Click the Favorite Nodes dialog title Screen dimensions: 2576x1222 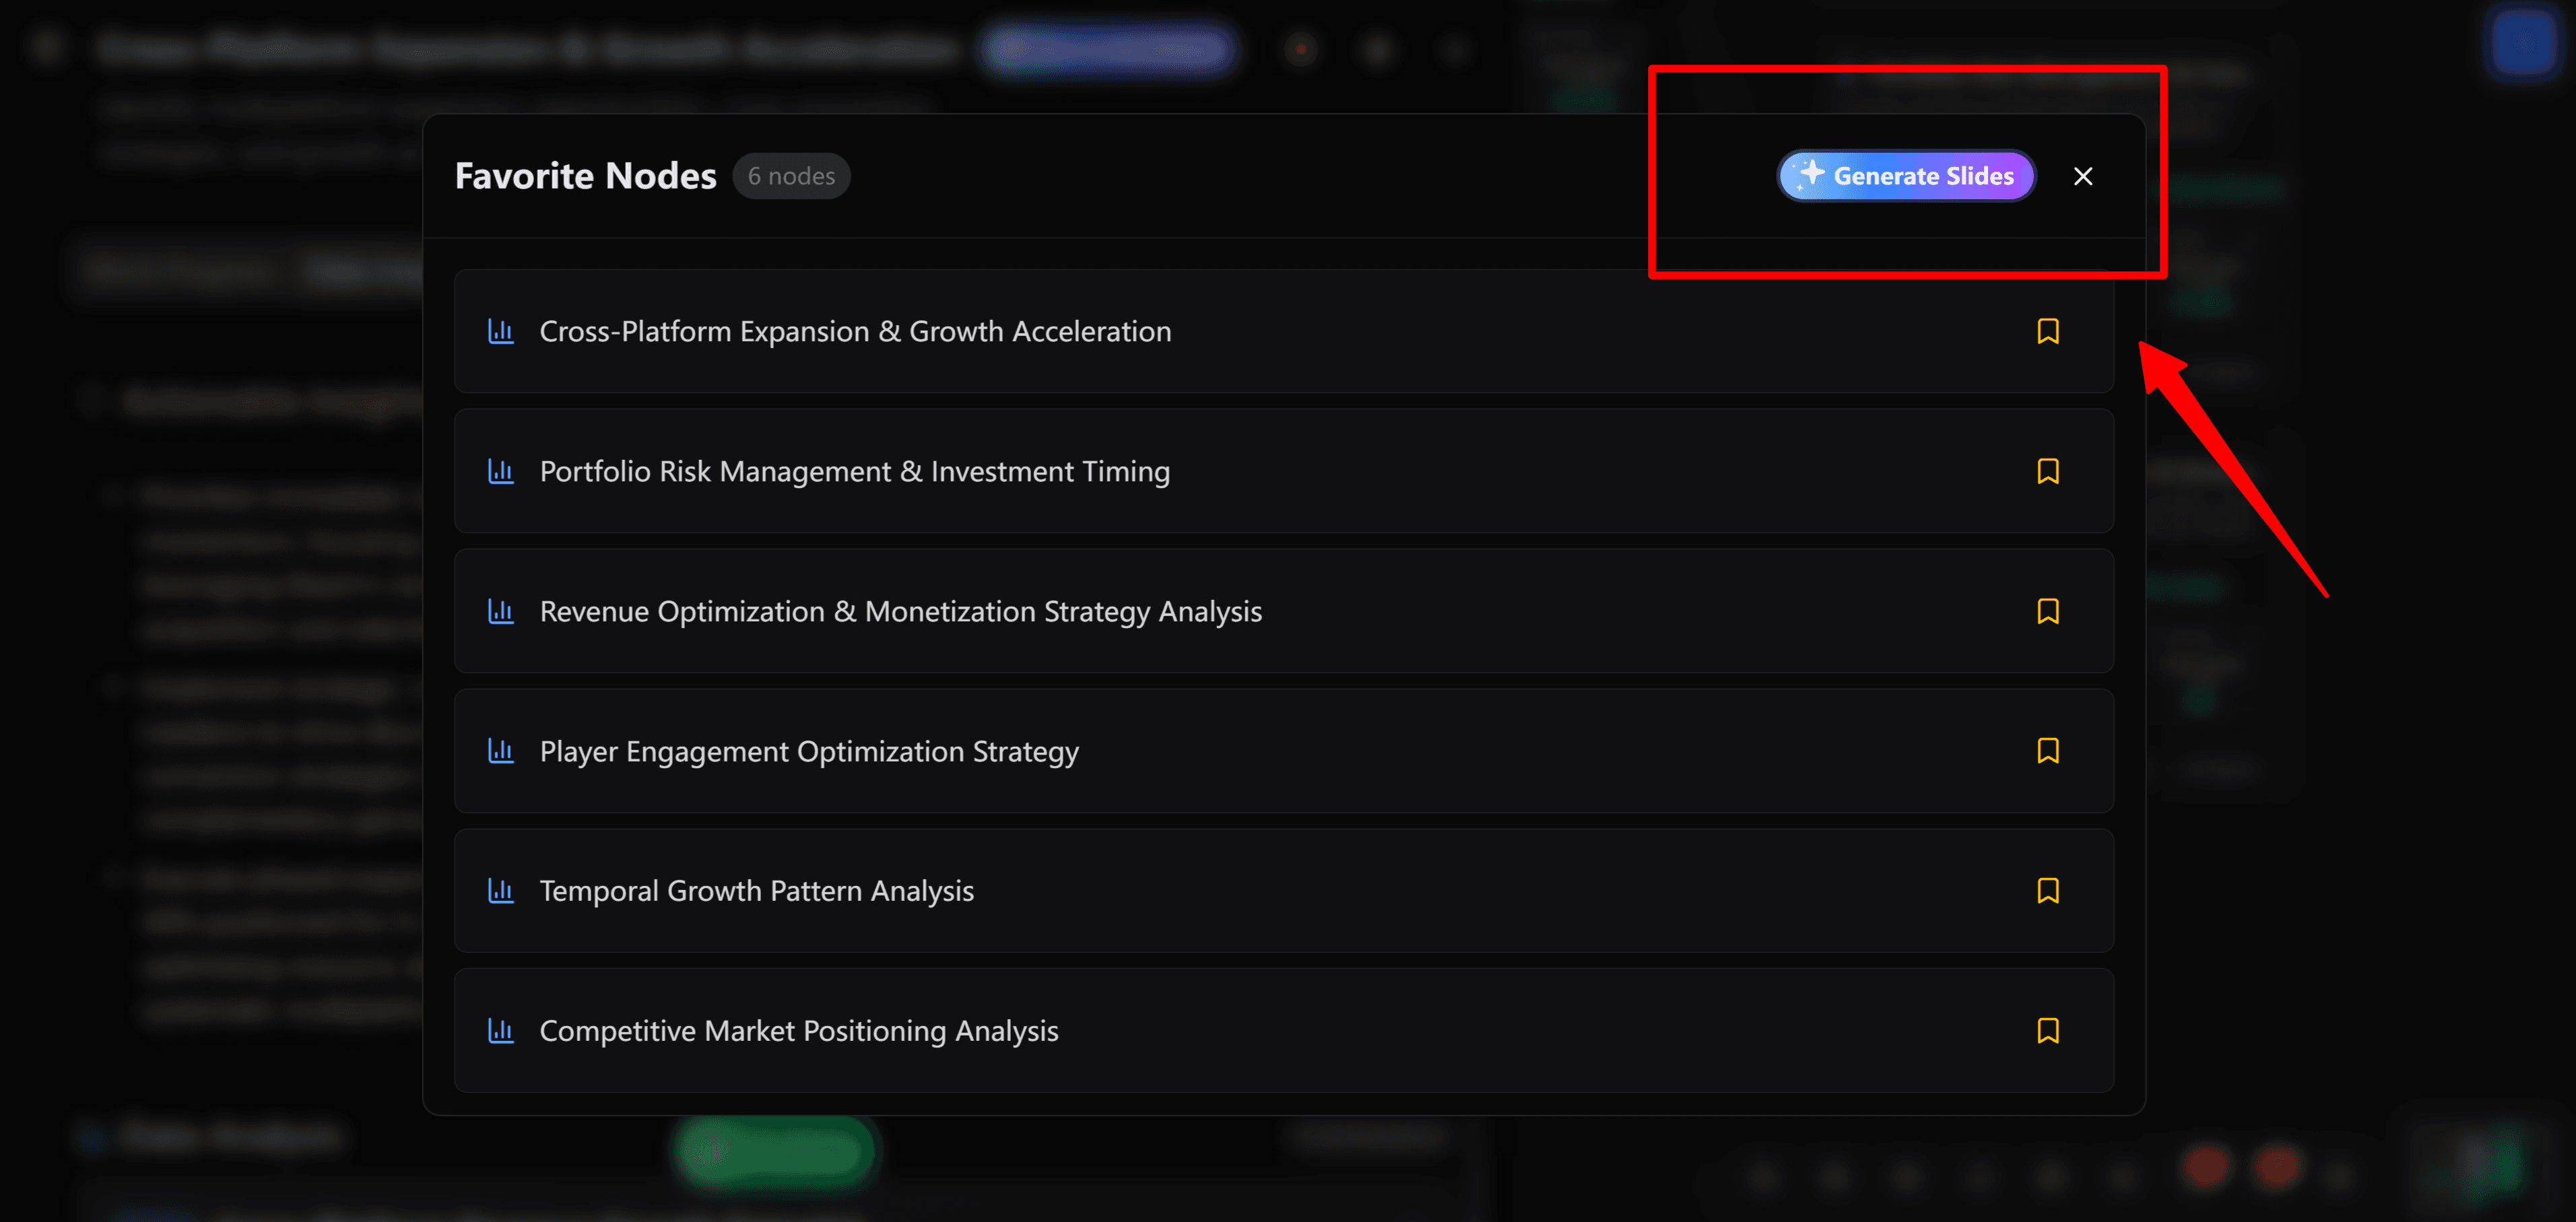point(586,176)
